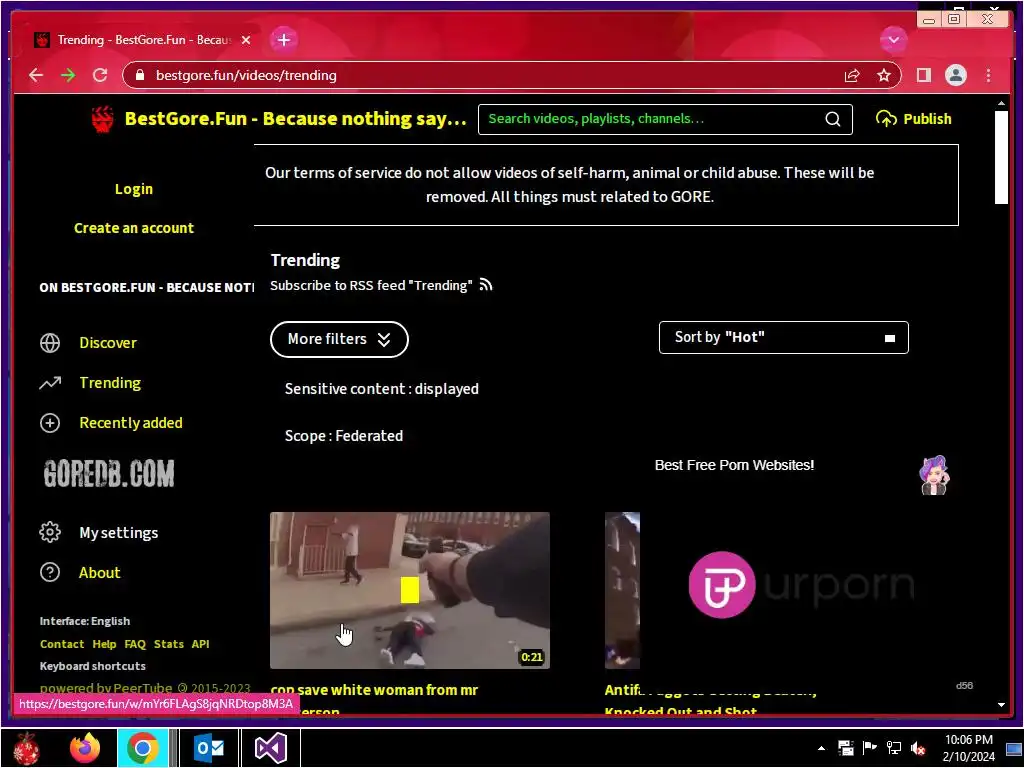
Task: Launch Firefox from the taskbar
Action: click(85, 748)
